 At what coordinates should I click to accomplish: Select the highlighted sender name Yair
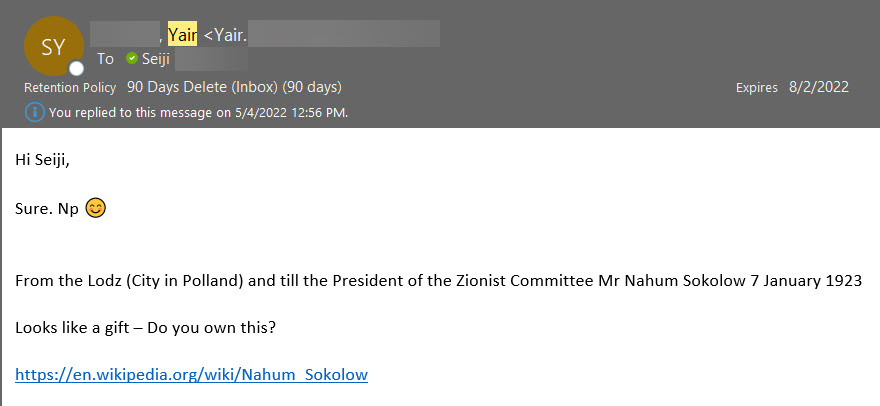183,36
